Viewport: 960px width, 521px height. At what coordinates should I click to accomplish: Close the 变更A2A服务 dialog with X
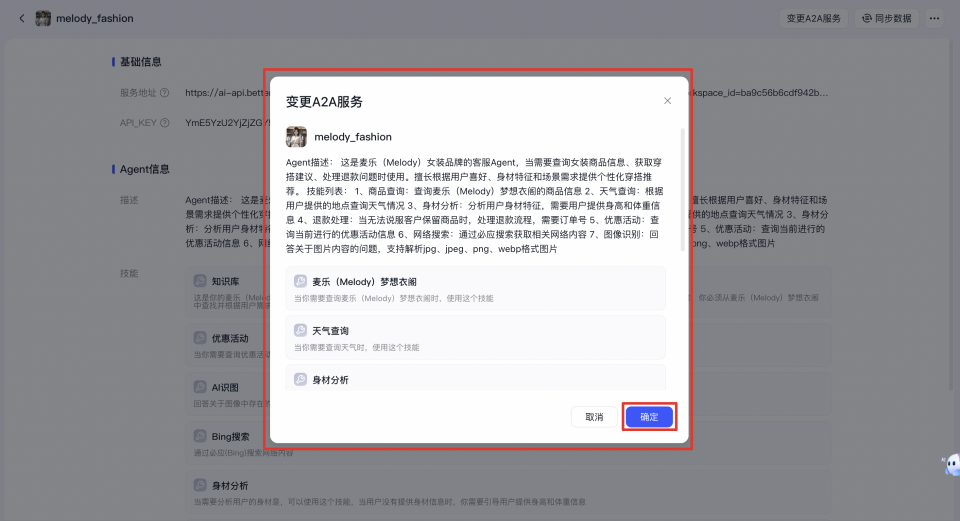tap(668, 101)
